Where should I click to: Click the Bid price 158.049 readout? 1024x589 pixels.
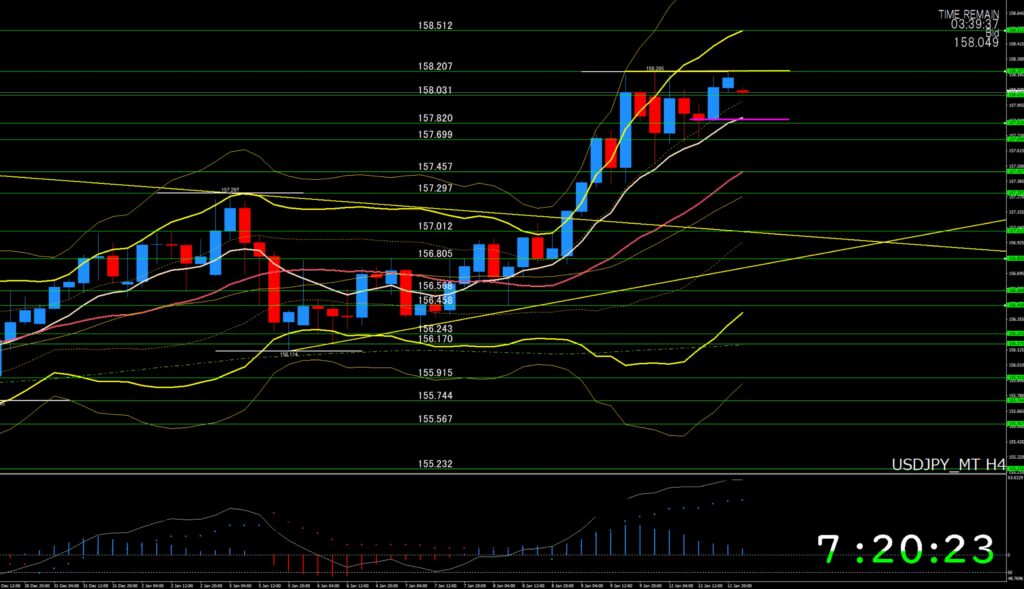coord(975,42)
